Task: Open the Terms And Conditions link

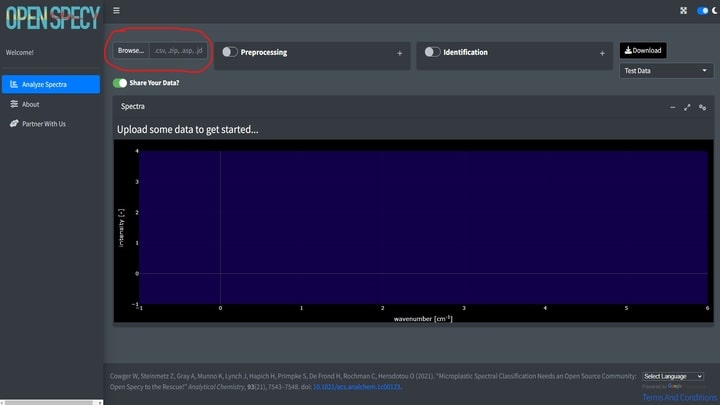Action: pyautogui.click(x=679, y=397)
